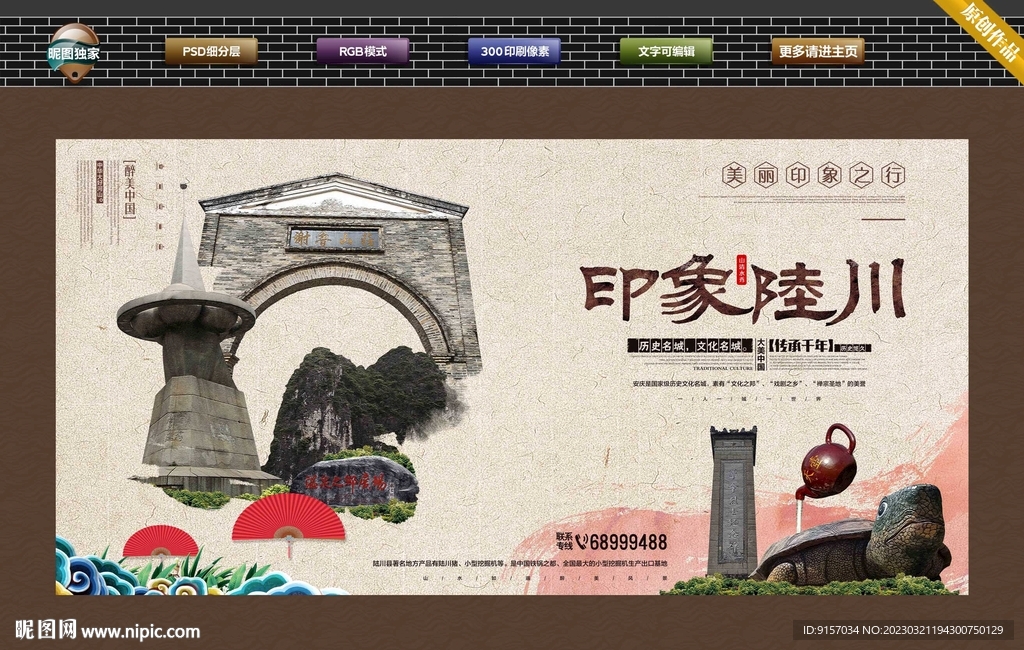The width and height of the screenshot is (1024, 650).
Task: Click the 印象陆川 poster title
Action: (743, 289)
